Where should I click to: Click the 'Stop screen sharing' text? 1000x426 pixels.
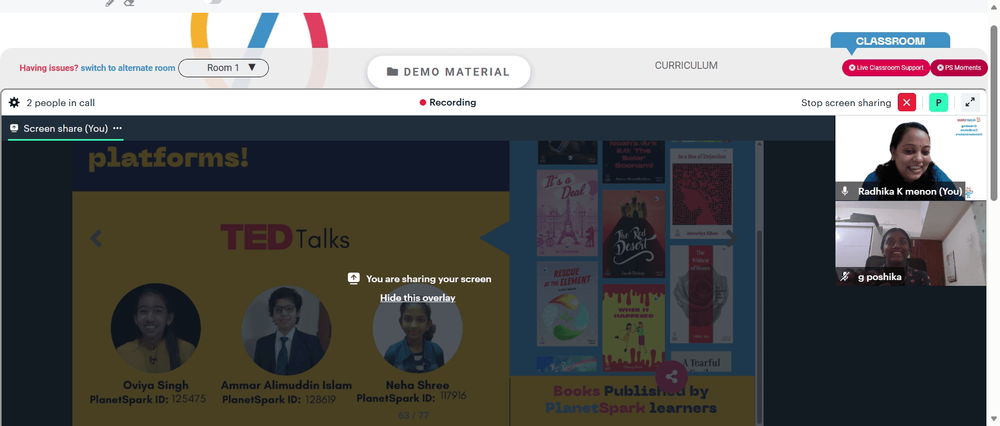tap(846, 103)
